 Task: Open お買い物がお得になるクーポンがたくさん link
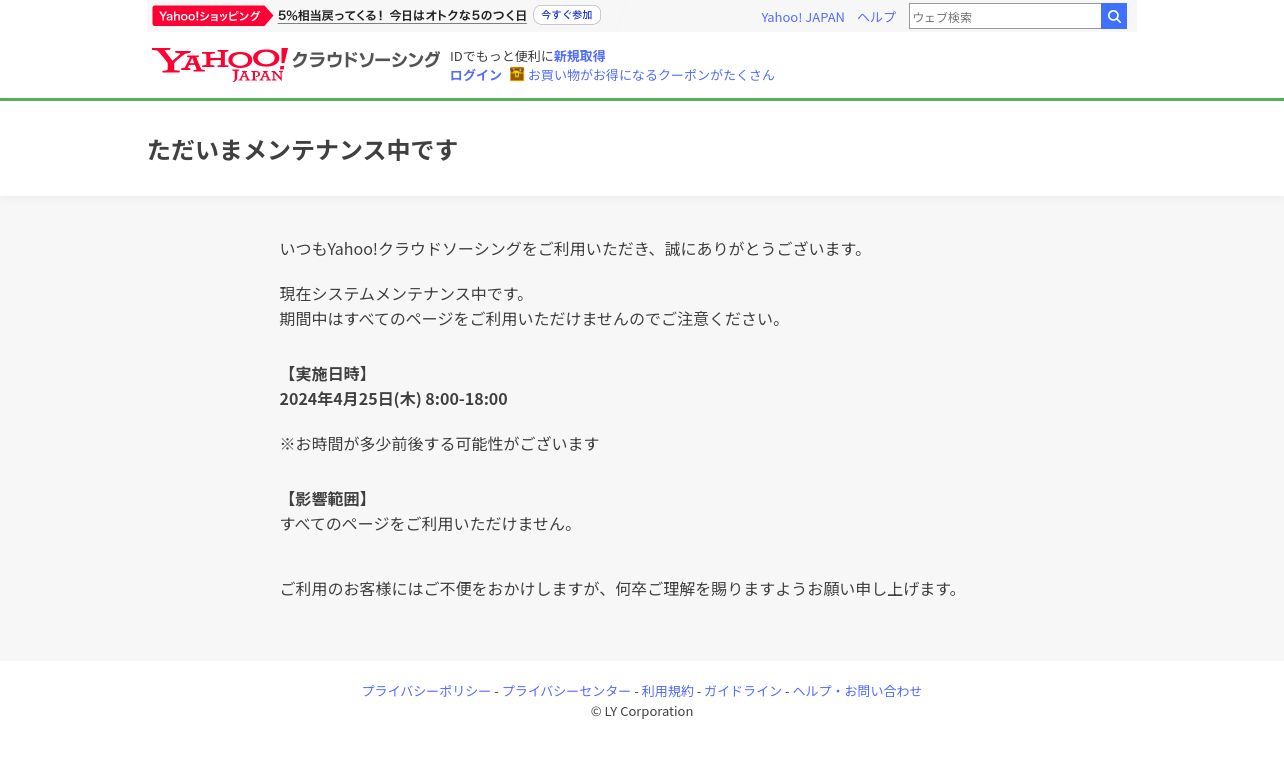(x=651, y=75)
